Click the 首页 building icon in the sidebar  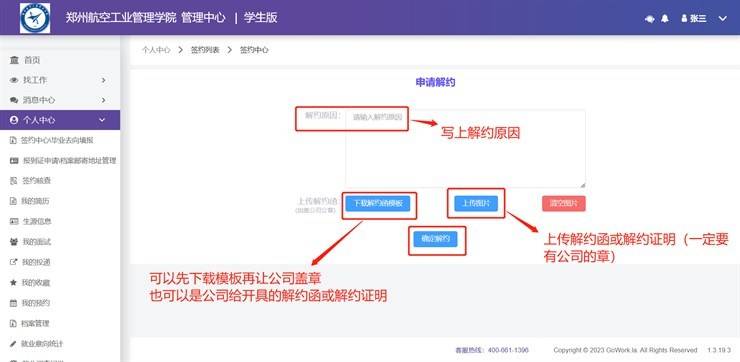[x=15, y=60]
